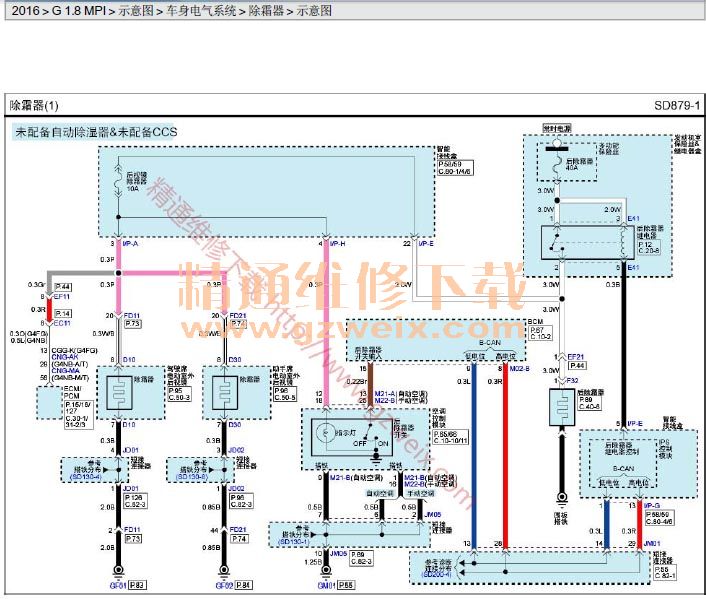Open D10 connector link at pin 7
This screenshot has width=706, height=599.
(x=129, y=425)
